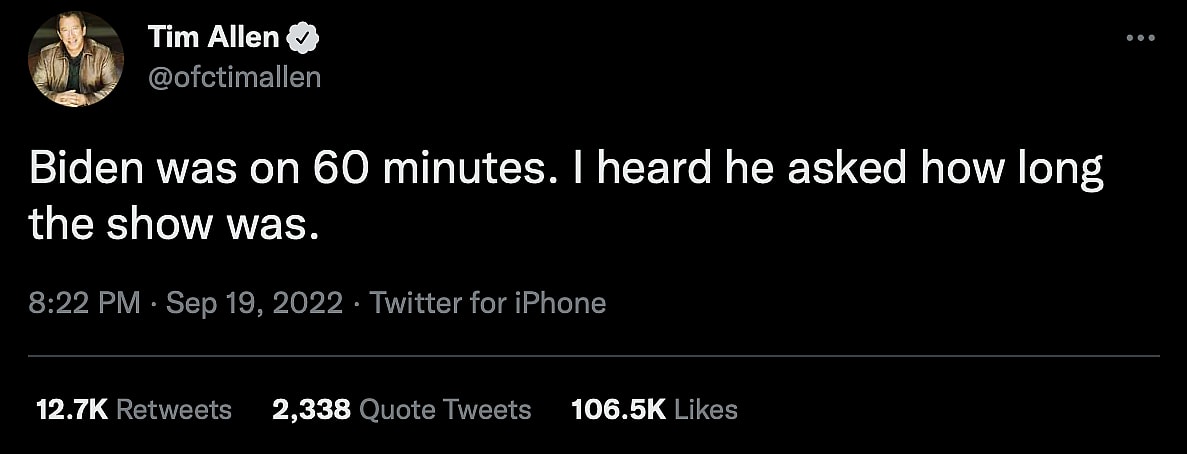The height and width of the screenshot is (454, 1187).
Task: Click the 106.5K likes count
Action: tap(618, 409)
